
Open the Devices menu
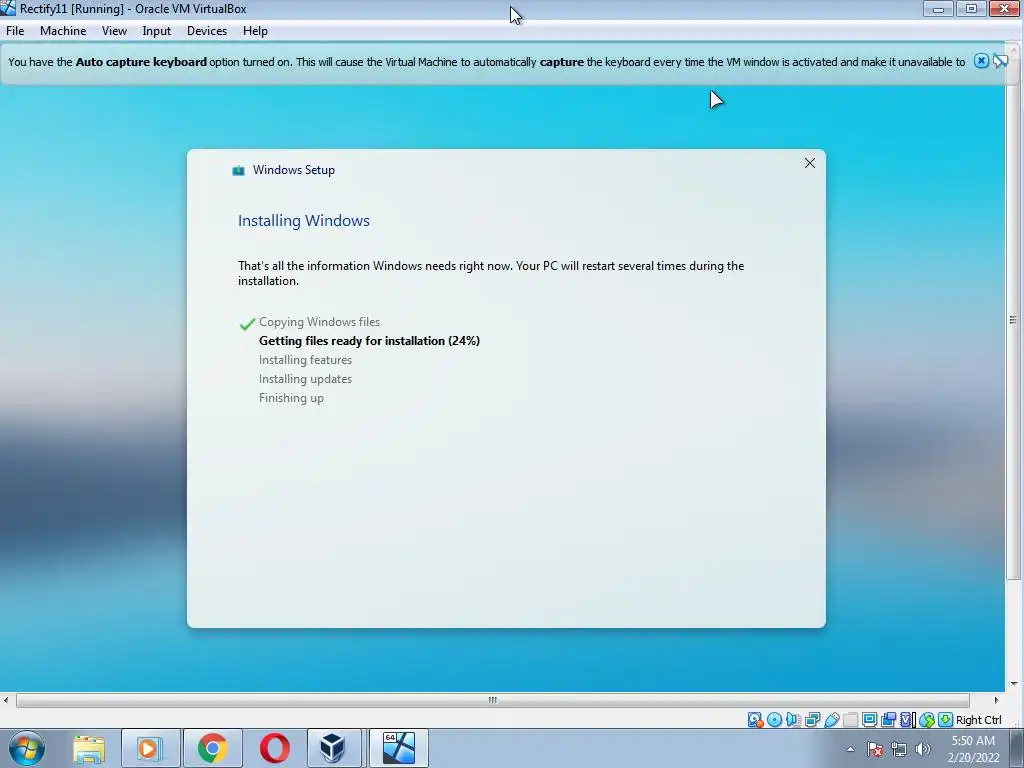(207, 31)
